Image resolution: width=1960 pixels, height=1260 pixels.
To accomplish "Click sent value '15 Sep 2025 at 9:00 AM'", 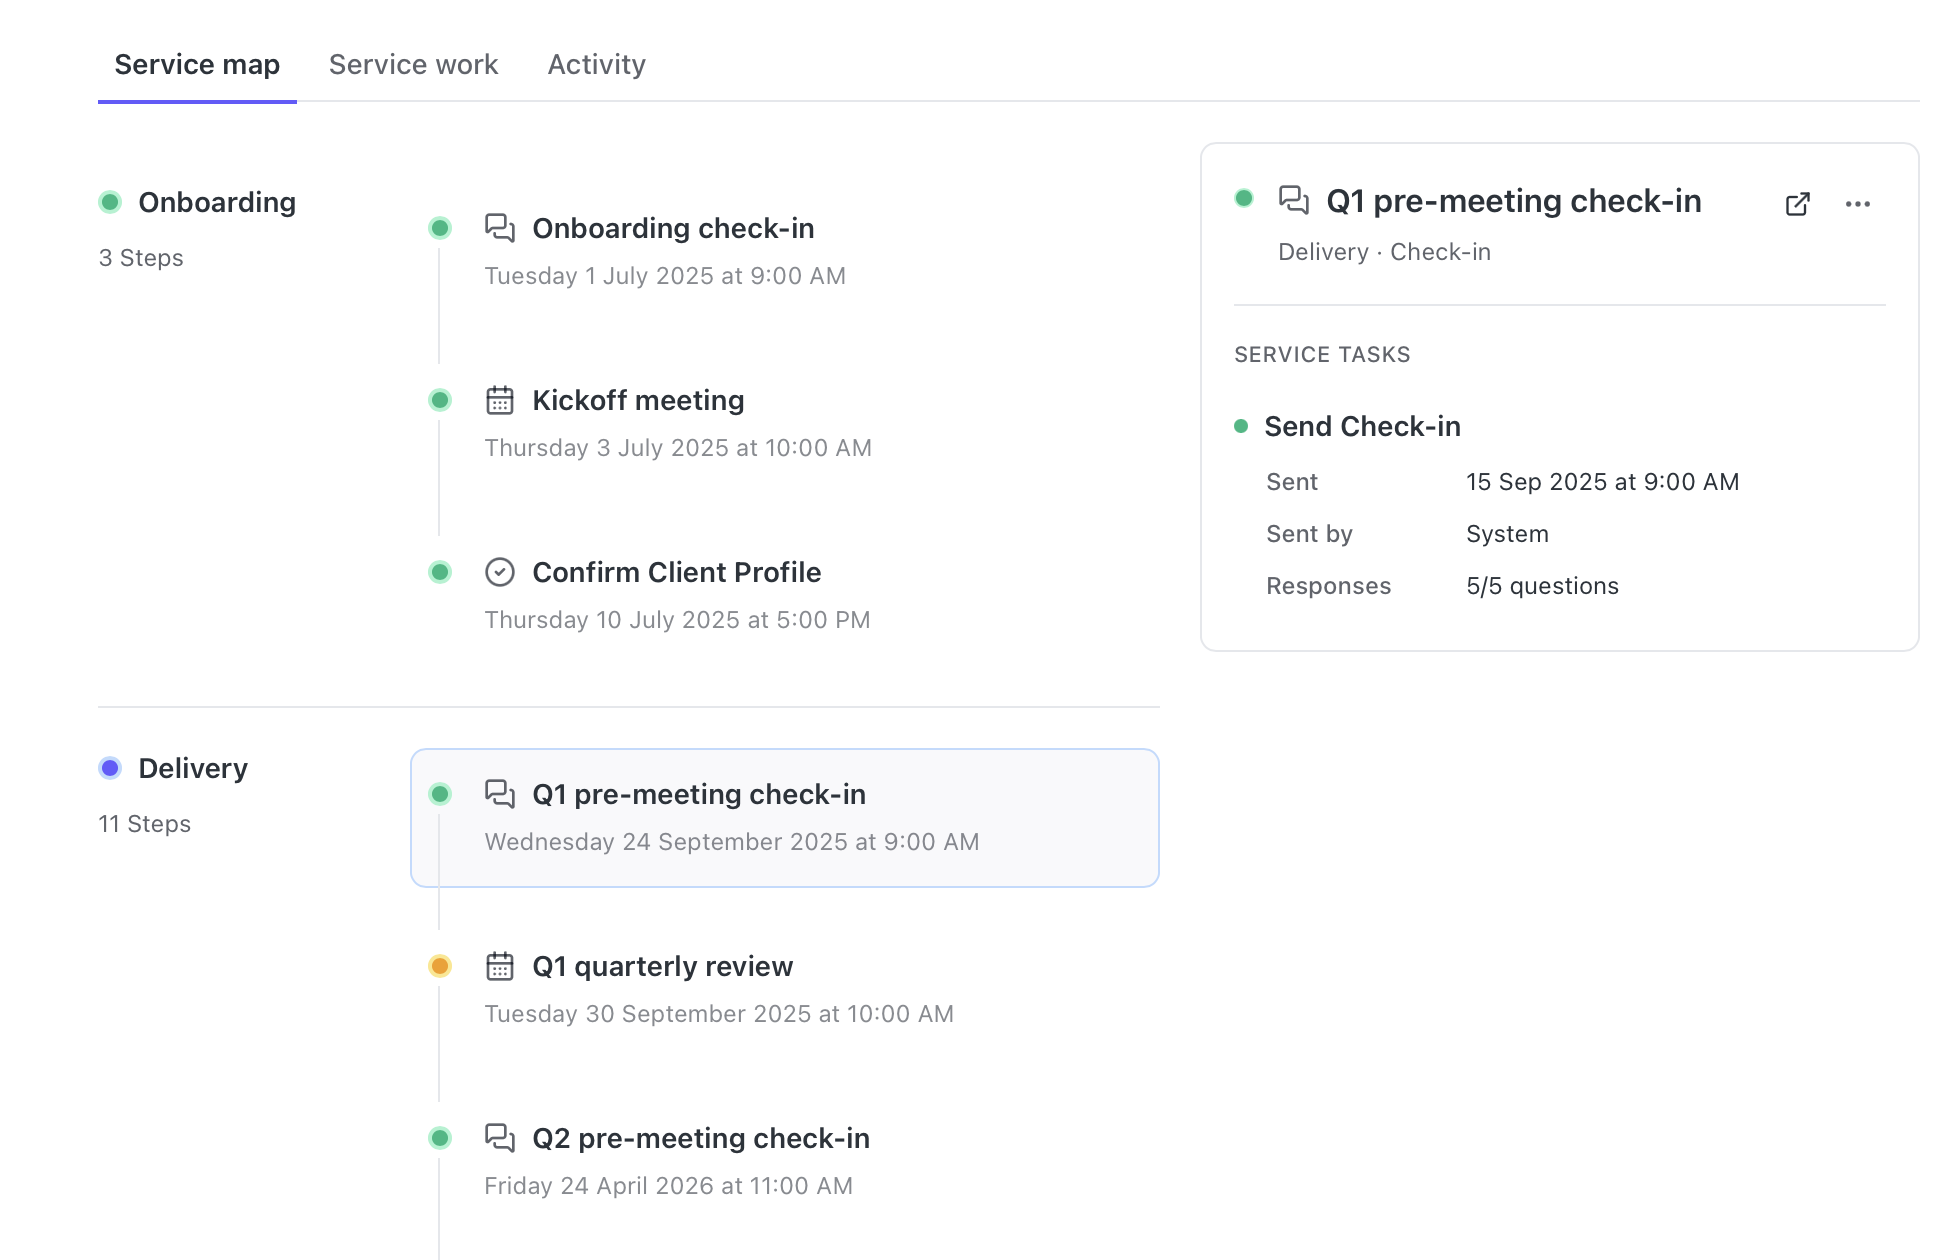I will [x=1602, y=482].
